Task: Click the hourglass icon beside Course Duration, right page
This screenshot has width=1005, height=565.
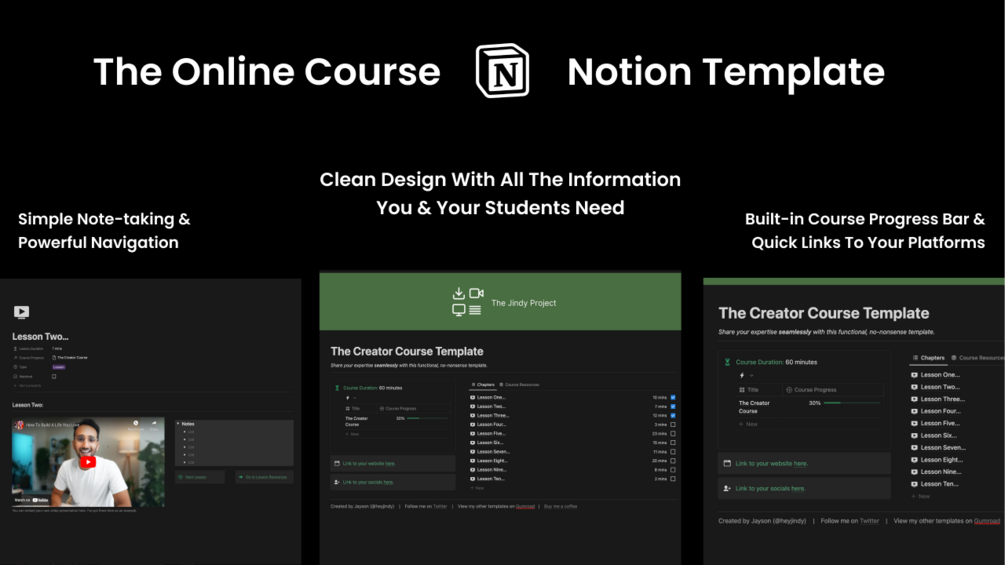Action: pyautogui.click(x=727, y=362)
